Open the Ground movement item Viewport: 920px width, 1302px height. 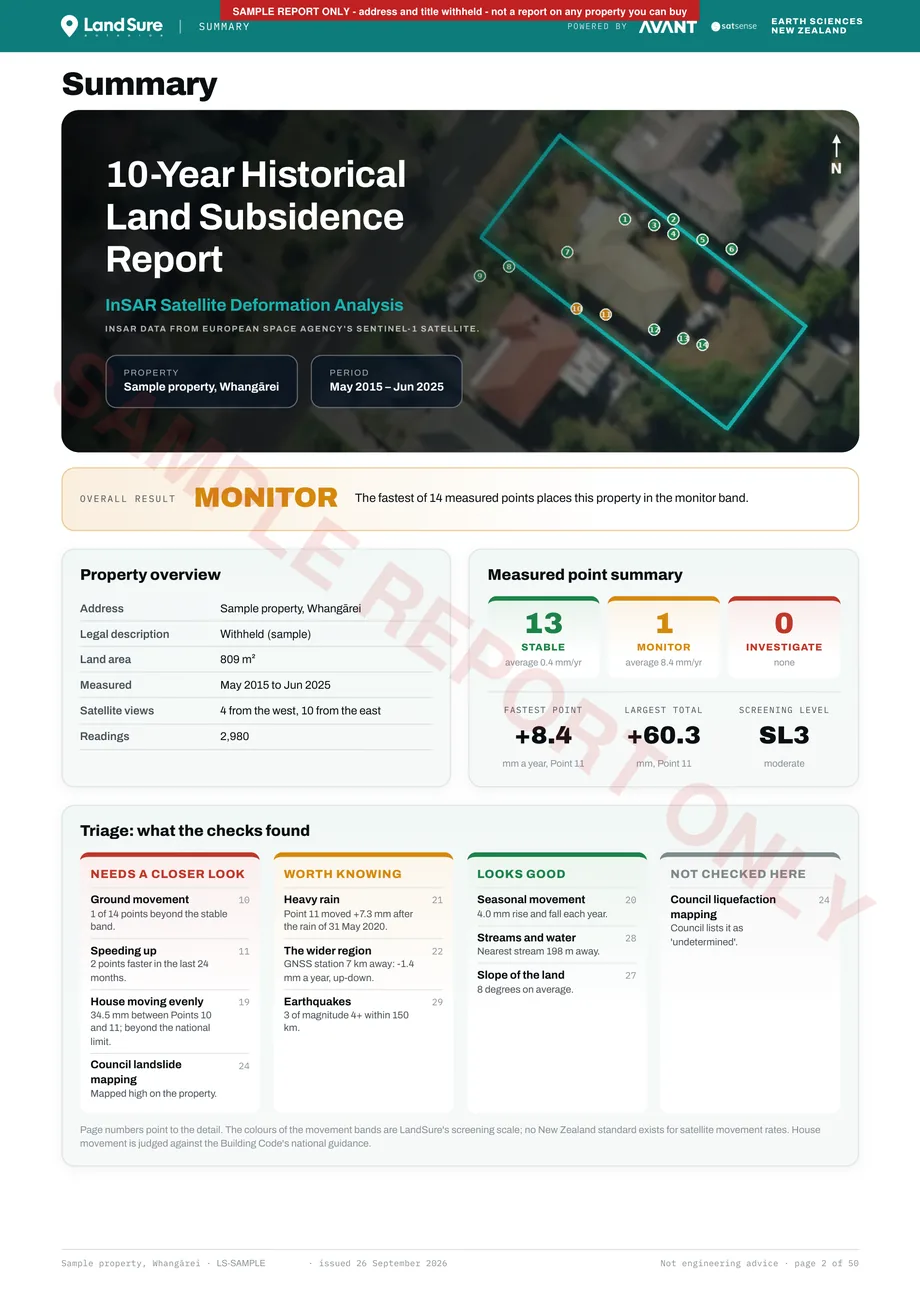tap(170, 912)
